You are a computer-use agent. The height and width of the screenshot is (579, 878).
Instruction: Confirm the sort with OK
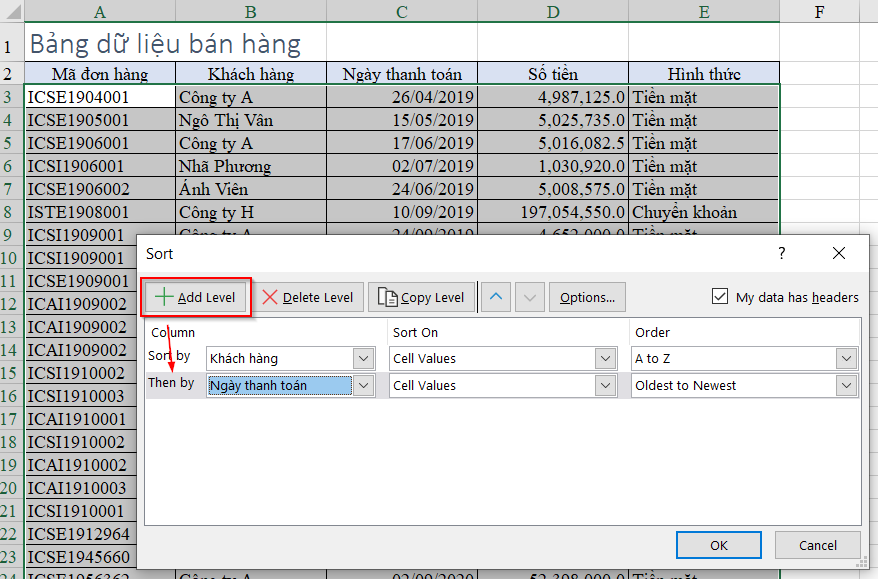click(718, 545)
